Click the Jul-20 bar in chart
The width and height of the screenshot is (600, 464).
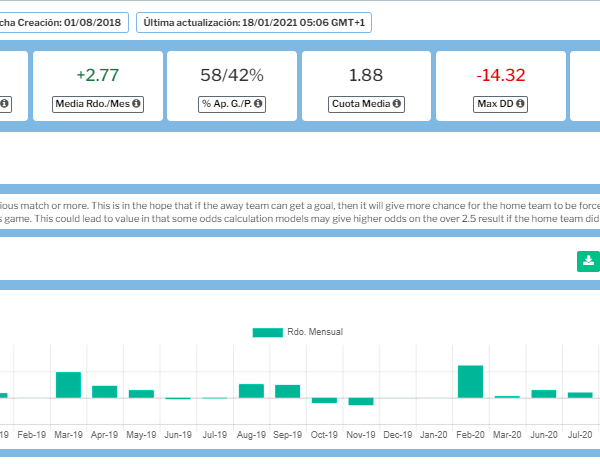click(x=580, y=395)
